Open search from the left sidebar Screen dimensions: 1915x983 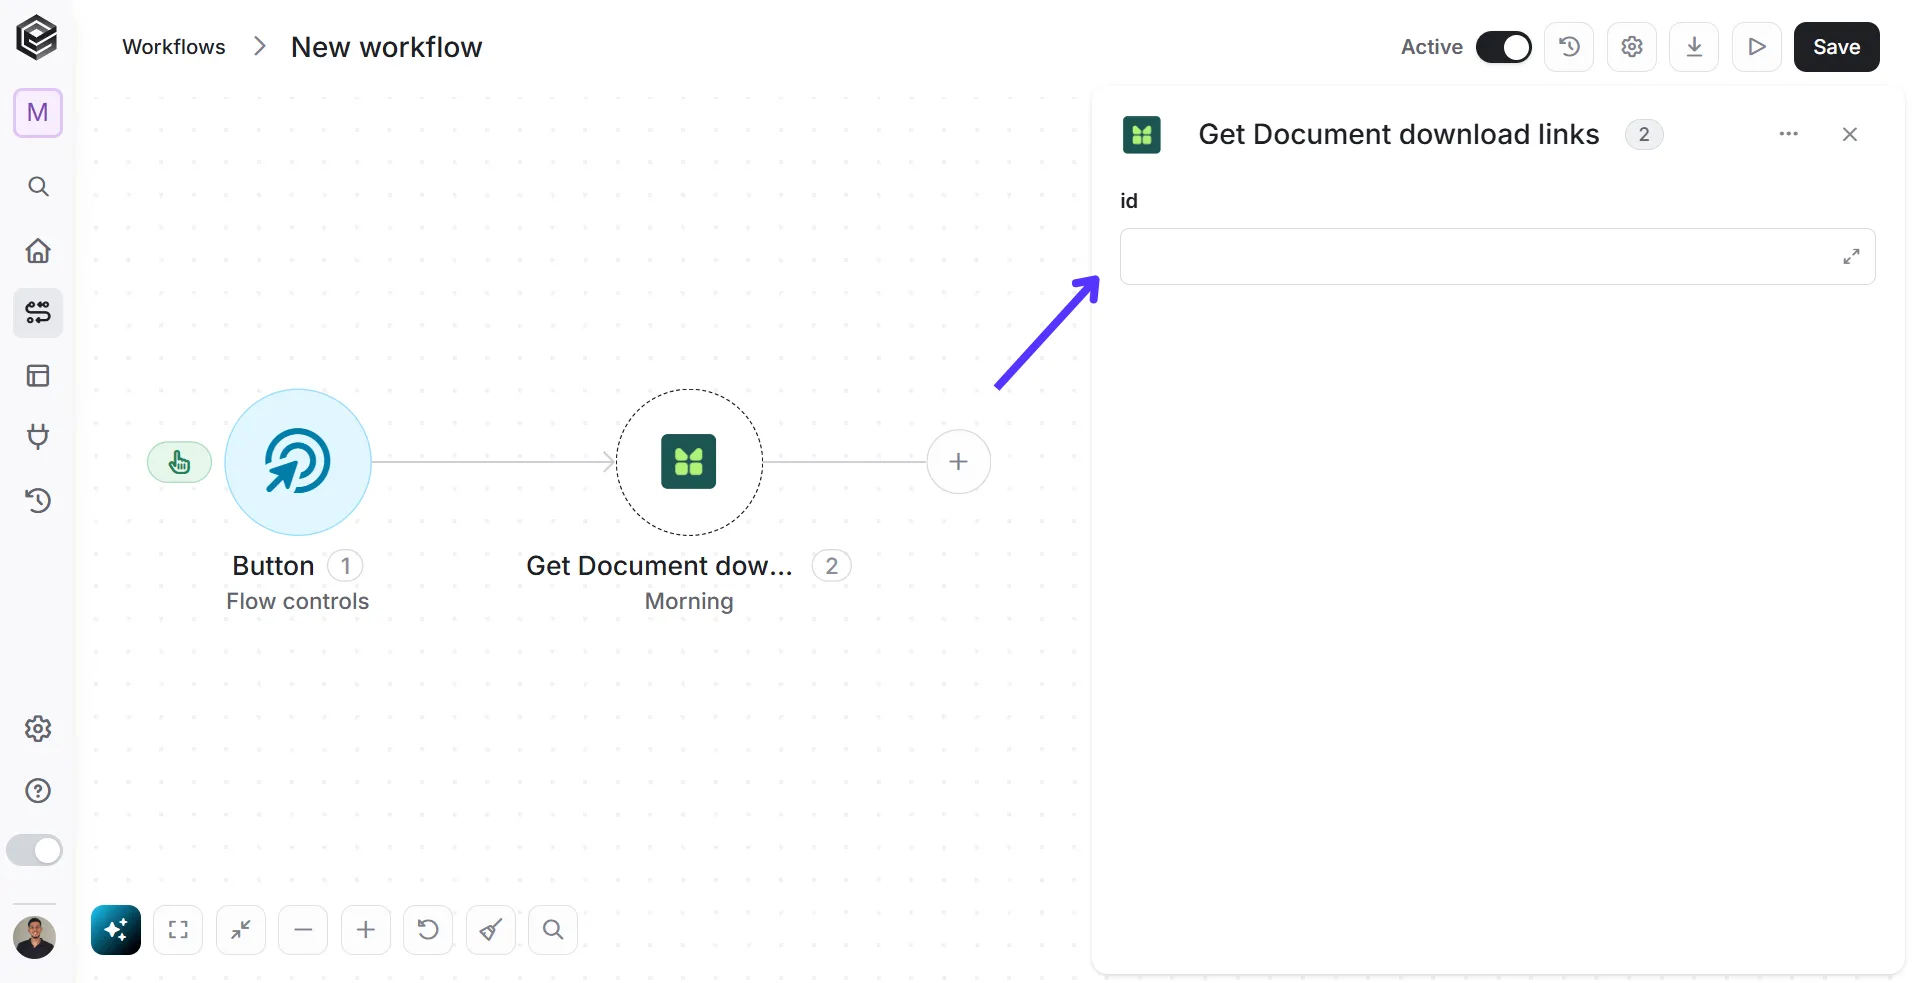pyautogui.click(x=38, y=187)
